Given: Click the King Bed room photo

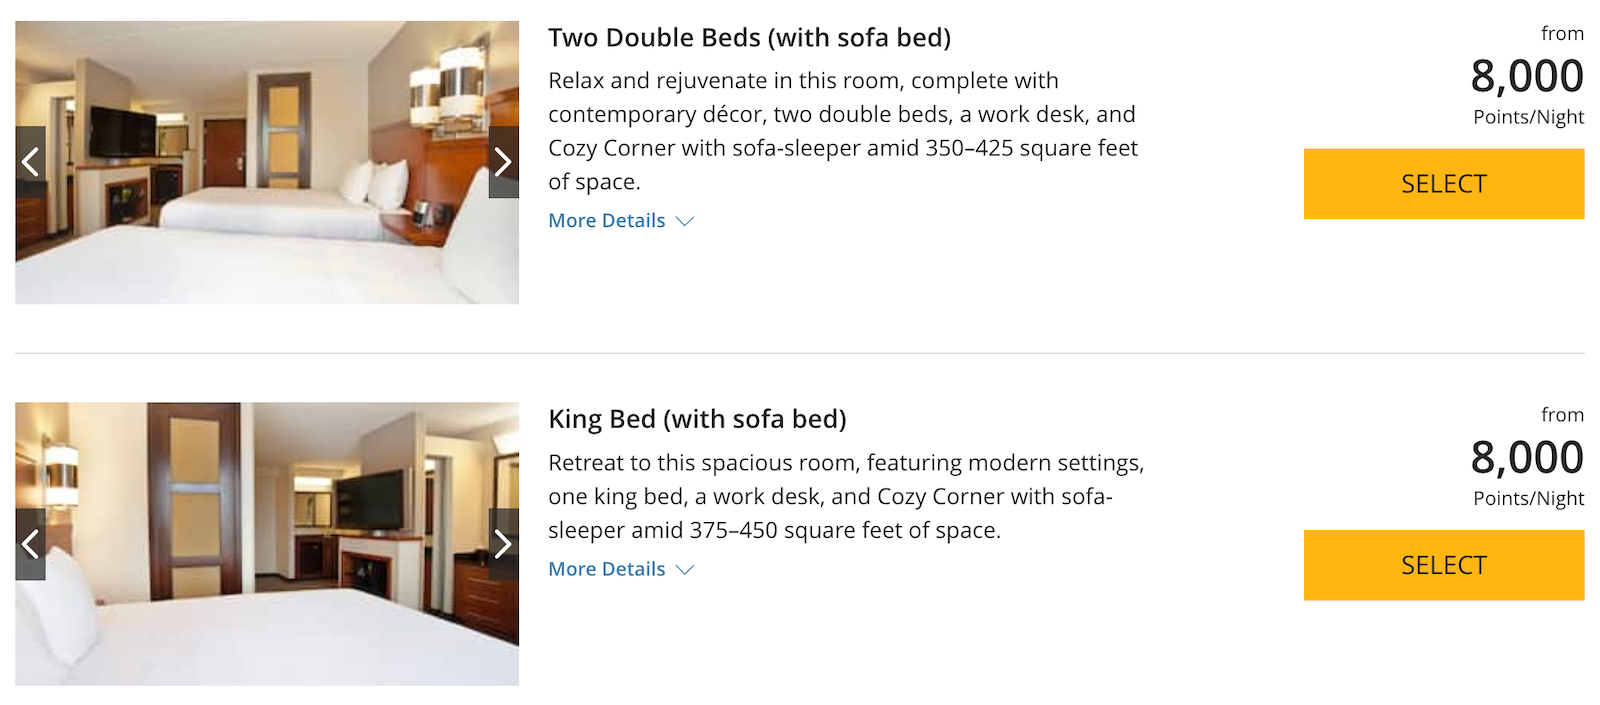Looking at the screenshot, I should tap(267, 543).
